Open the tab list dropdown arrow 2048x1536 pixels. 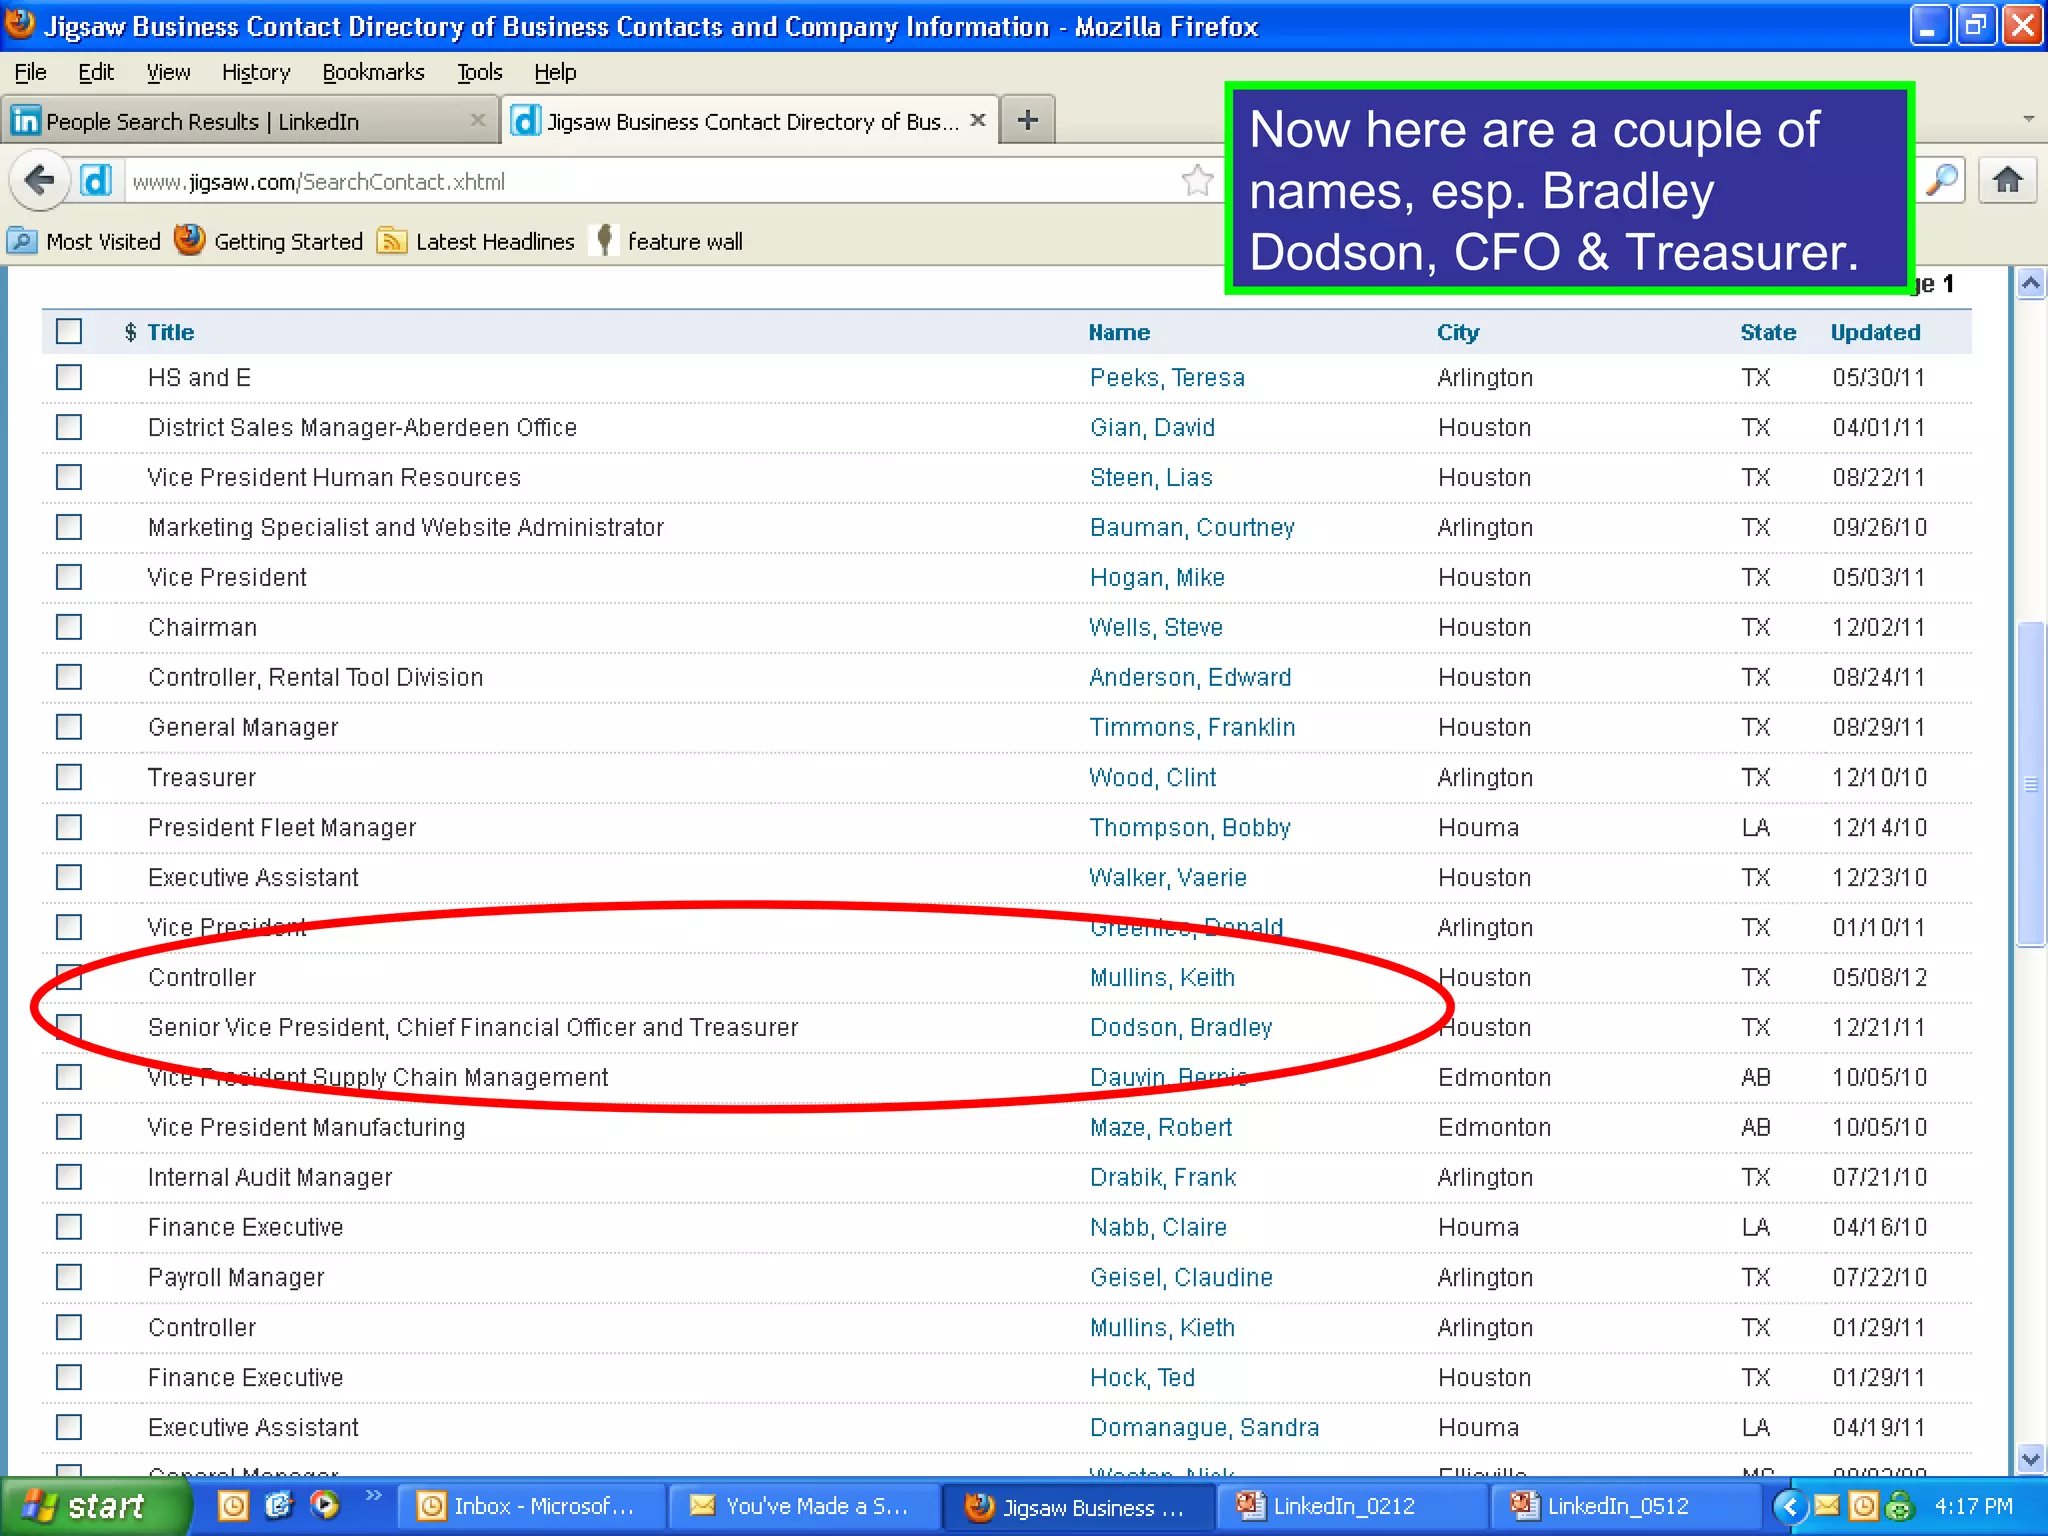[2029, 119]
